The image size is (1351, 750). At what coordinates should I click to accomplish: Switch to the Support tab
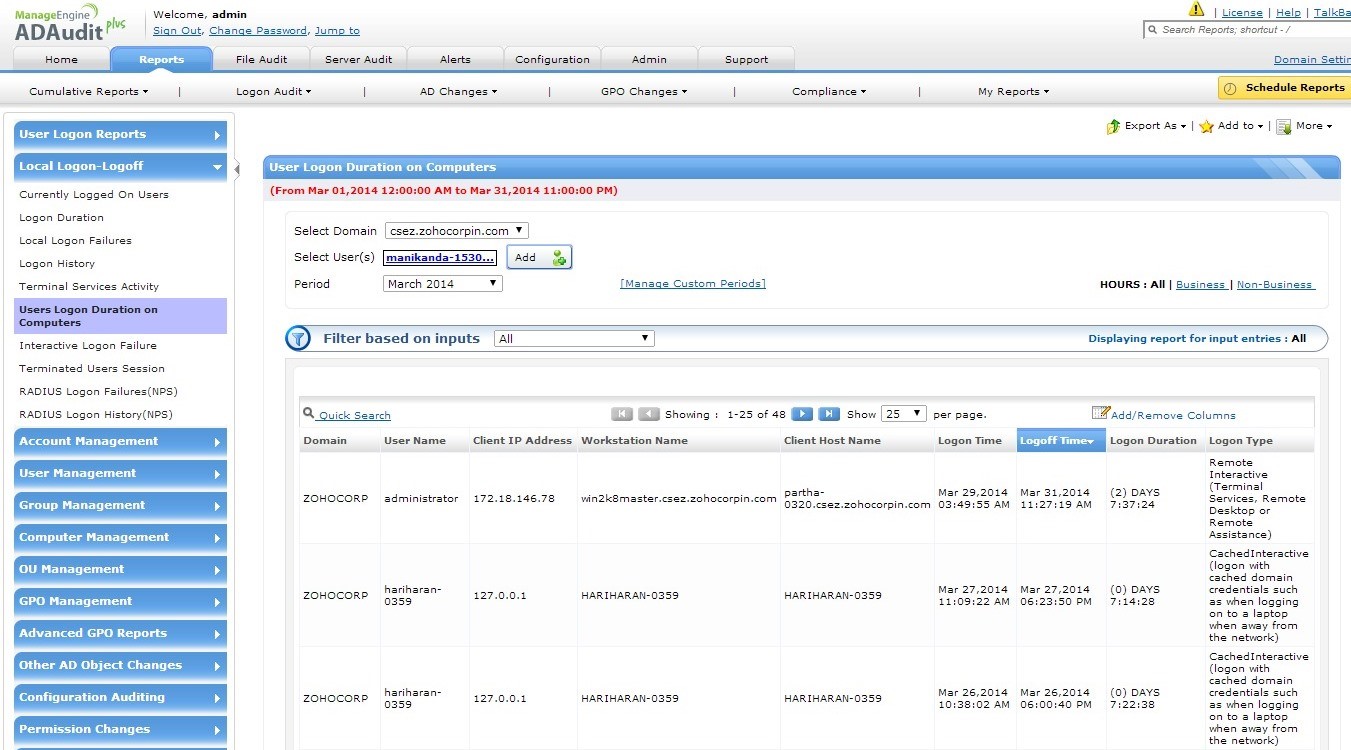point(746,59)
